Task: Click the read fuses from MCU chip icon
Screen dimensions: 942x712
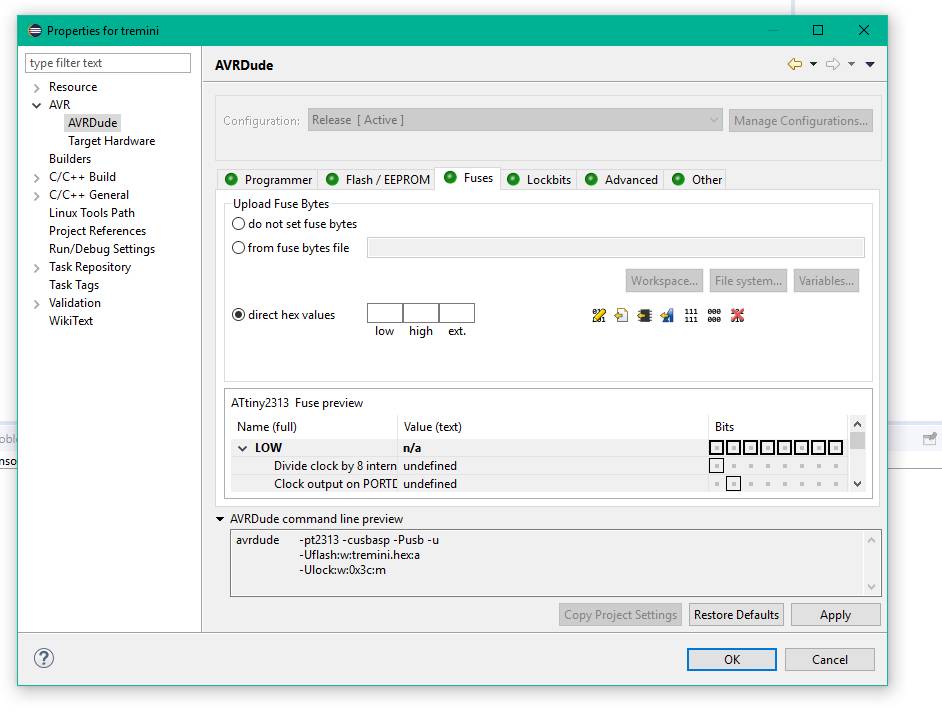Action: coord(644,315)
